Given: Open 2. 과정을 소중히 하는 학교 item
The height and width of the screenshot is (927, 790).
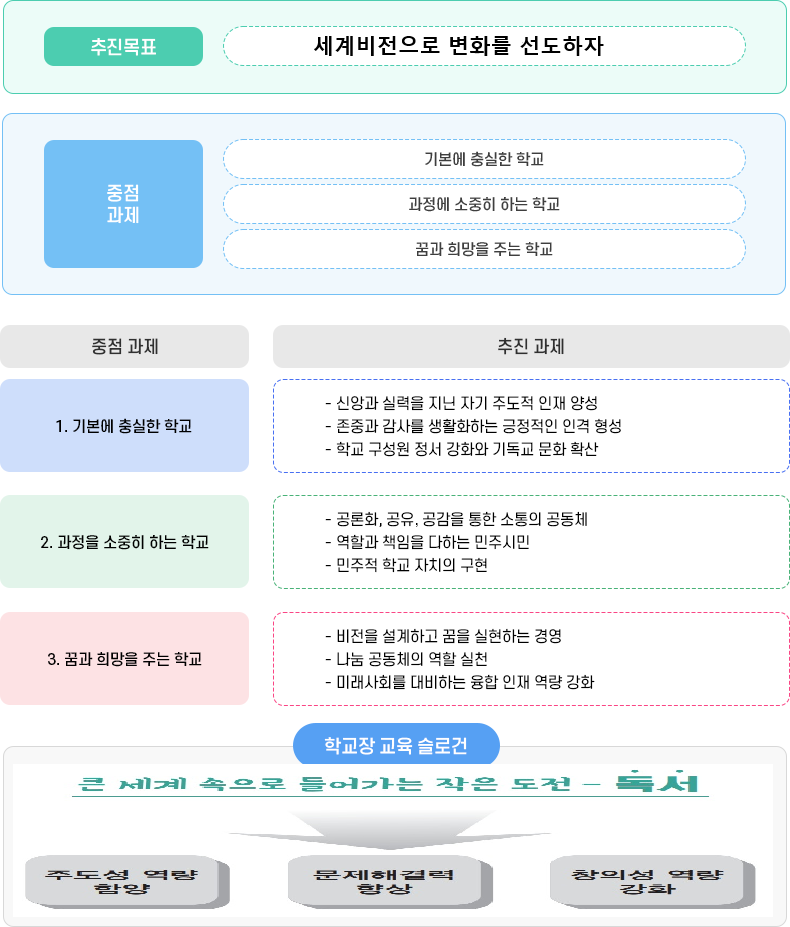Looking at the screenshot, I should (x=124, y=542).
